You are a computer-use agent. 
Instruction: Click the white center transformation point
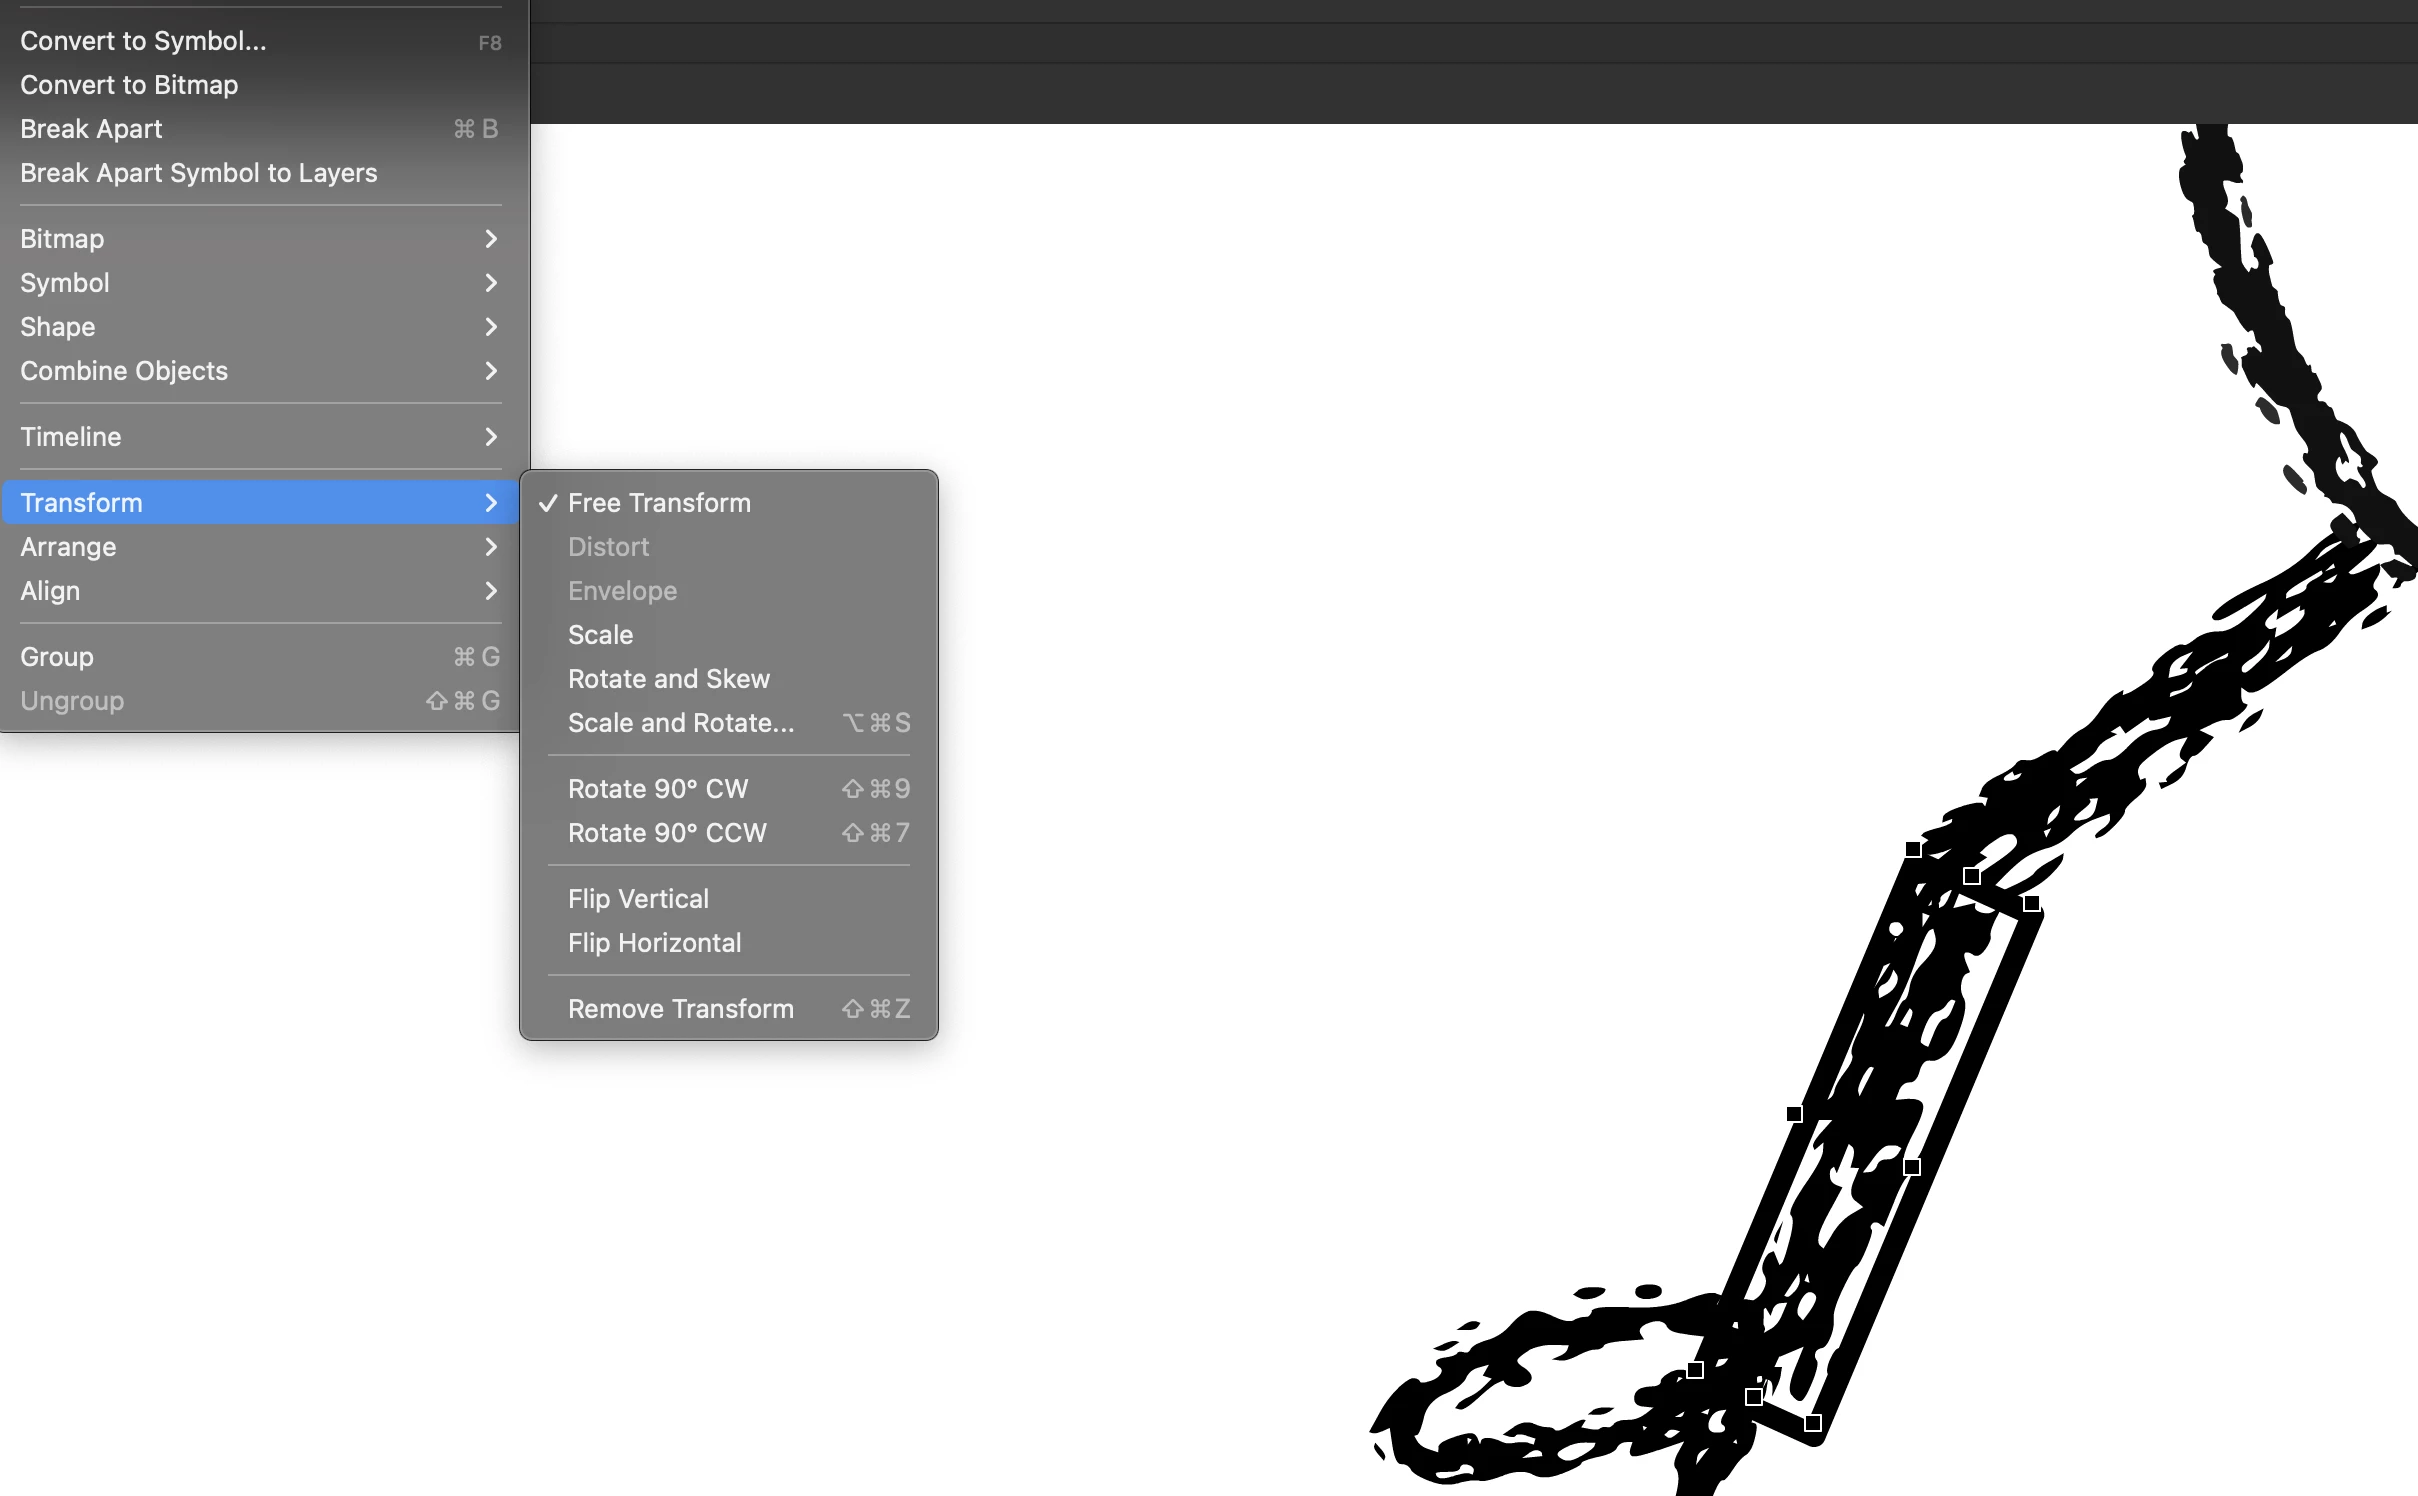coord(1895,929)
